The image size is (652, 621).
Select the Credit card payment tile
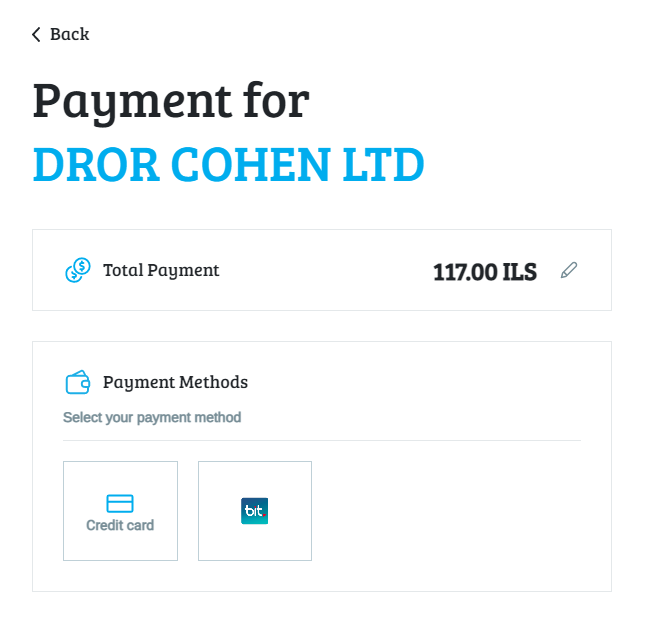pos(120,511)
